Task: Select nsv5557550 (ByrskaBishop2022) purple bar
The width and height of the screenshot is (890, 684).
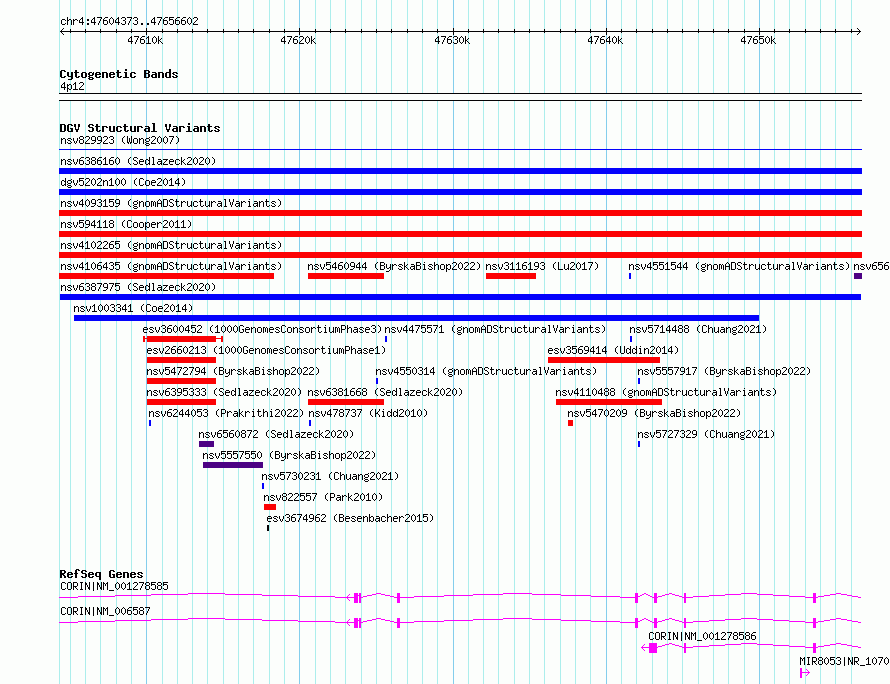Action: 233,465
